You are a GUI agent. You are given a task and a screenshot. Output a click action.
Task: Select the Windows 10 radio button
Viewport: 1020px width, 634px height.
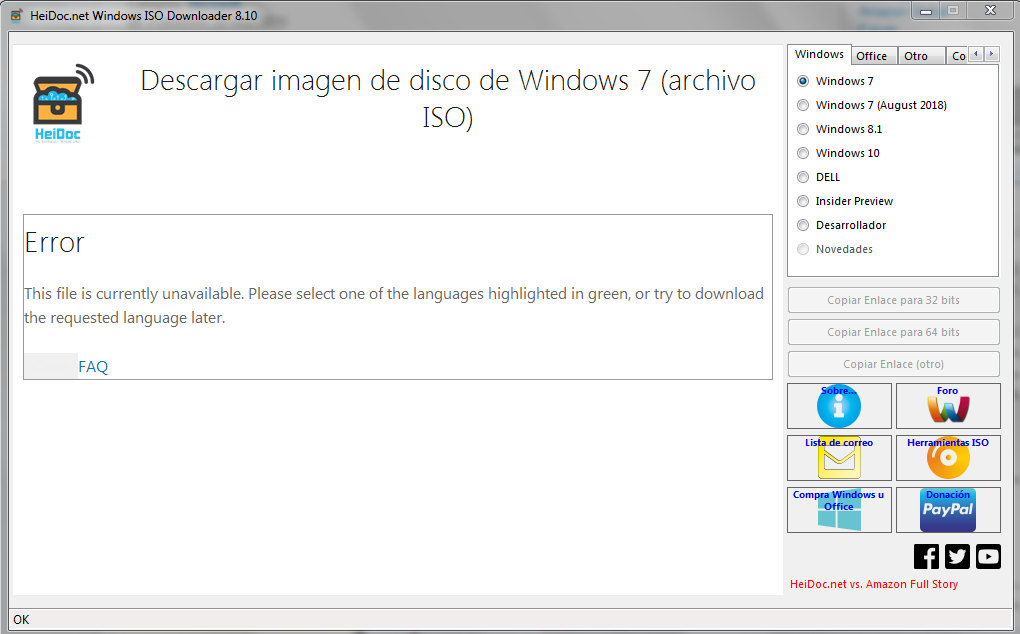pyautogui.click(x=803, y=153)
